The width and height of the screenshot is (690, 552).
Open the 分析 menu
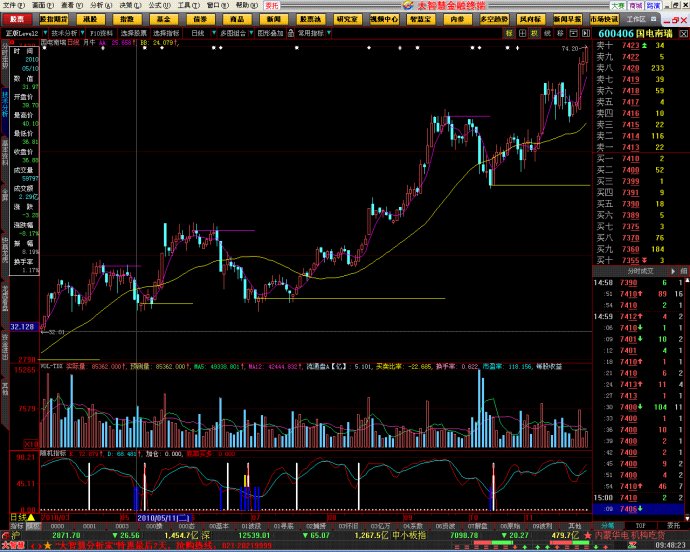pyautogui.click(x=101, y=5)
